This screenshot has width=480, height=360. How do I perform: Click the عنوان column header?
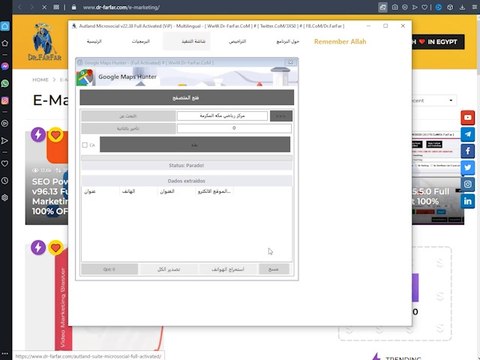click(90, 191)
